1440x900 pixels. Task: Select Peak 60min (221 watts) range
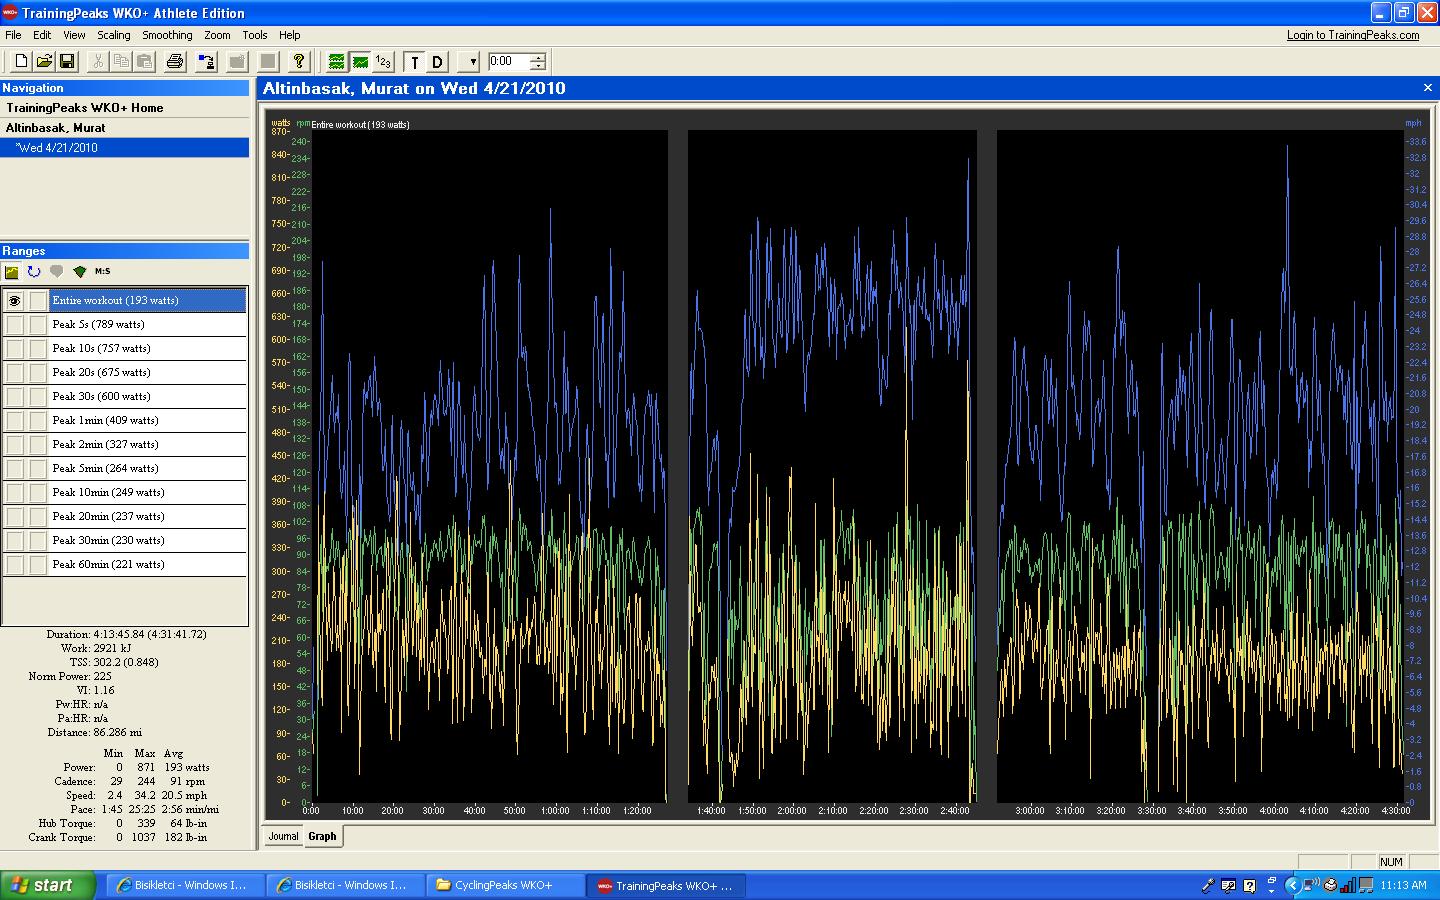(x=147, y=564)
